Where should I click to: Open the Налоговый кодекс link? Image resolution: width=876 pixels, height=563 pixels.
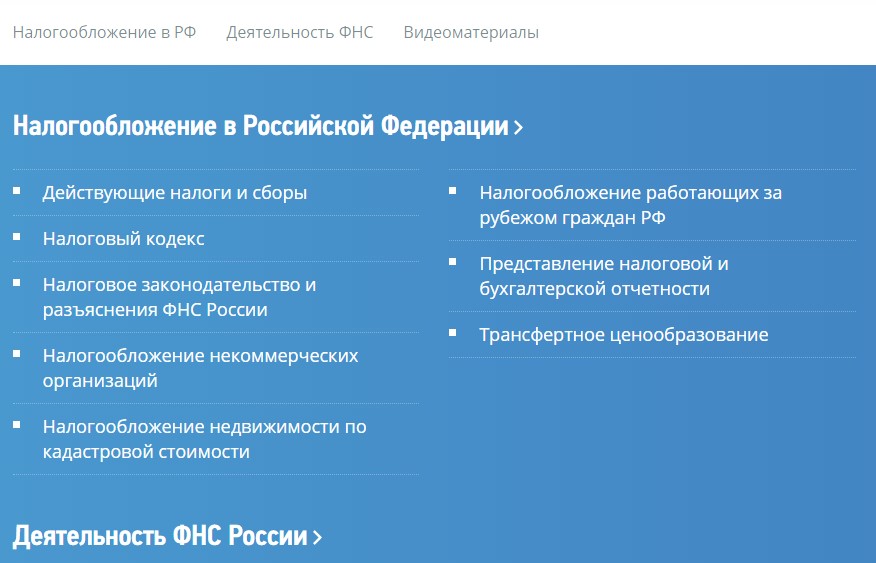[123, 239]
